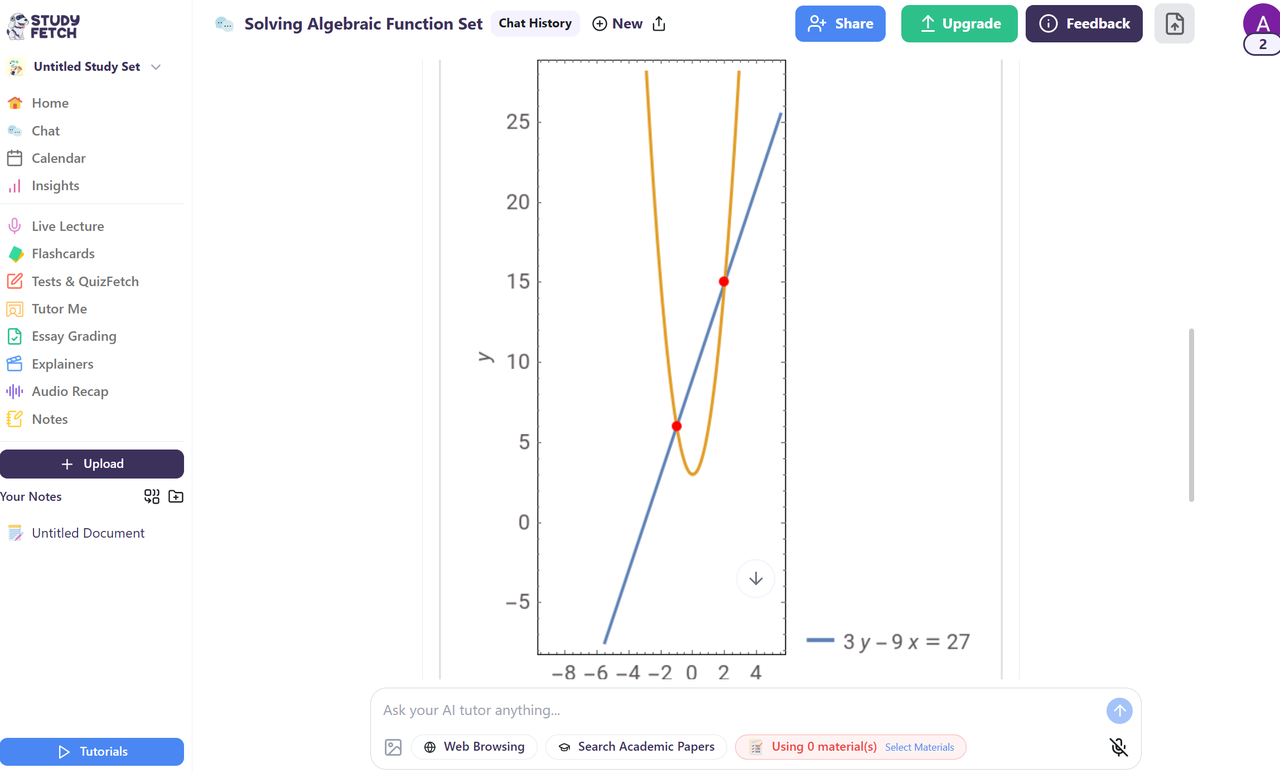Toggle the Web Browsing option

pos(475,747)
